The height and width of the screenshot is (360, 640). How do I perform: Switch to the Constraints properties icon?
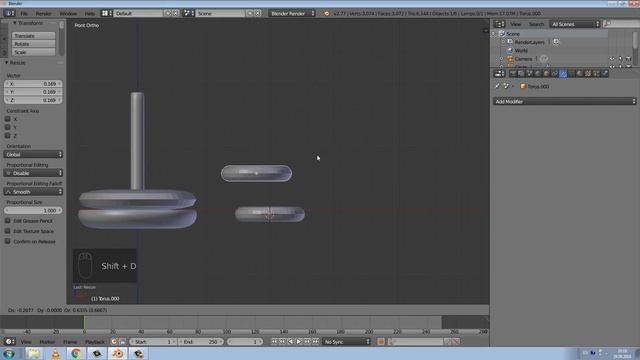pos(555,73)
